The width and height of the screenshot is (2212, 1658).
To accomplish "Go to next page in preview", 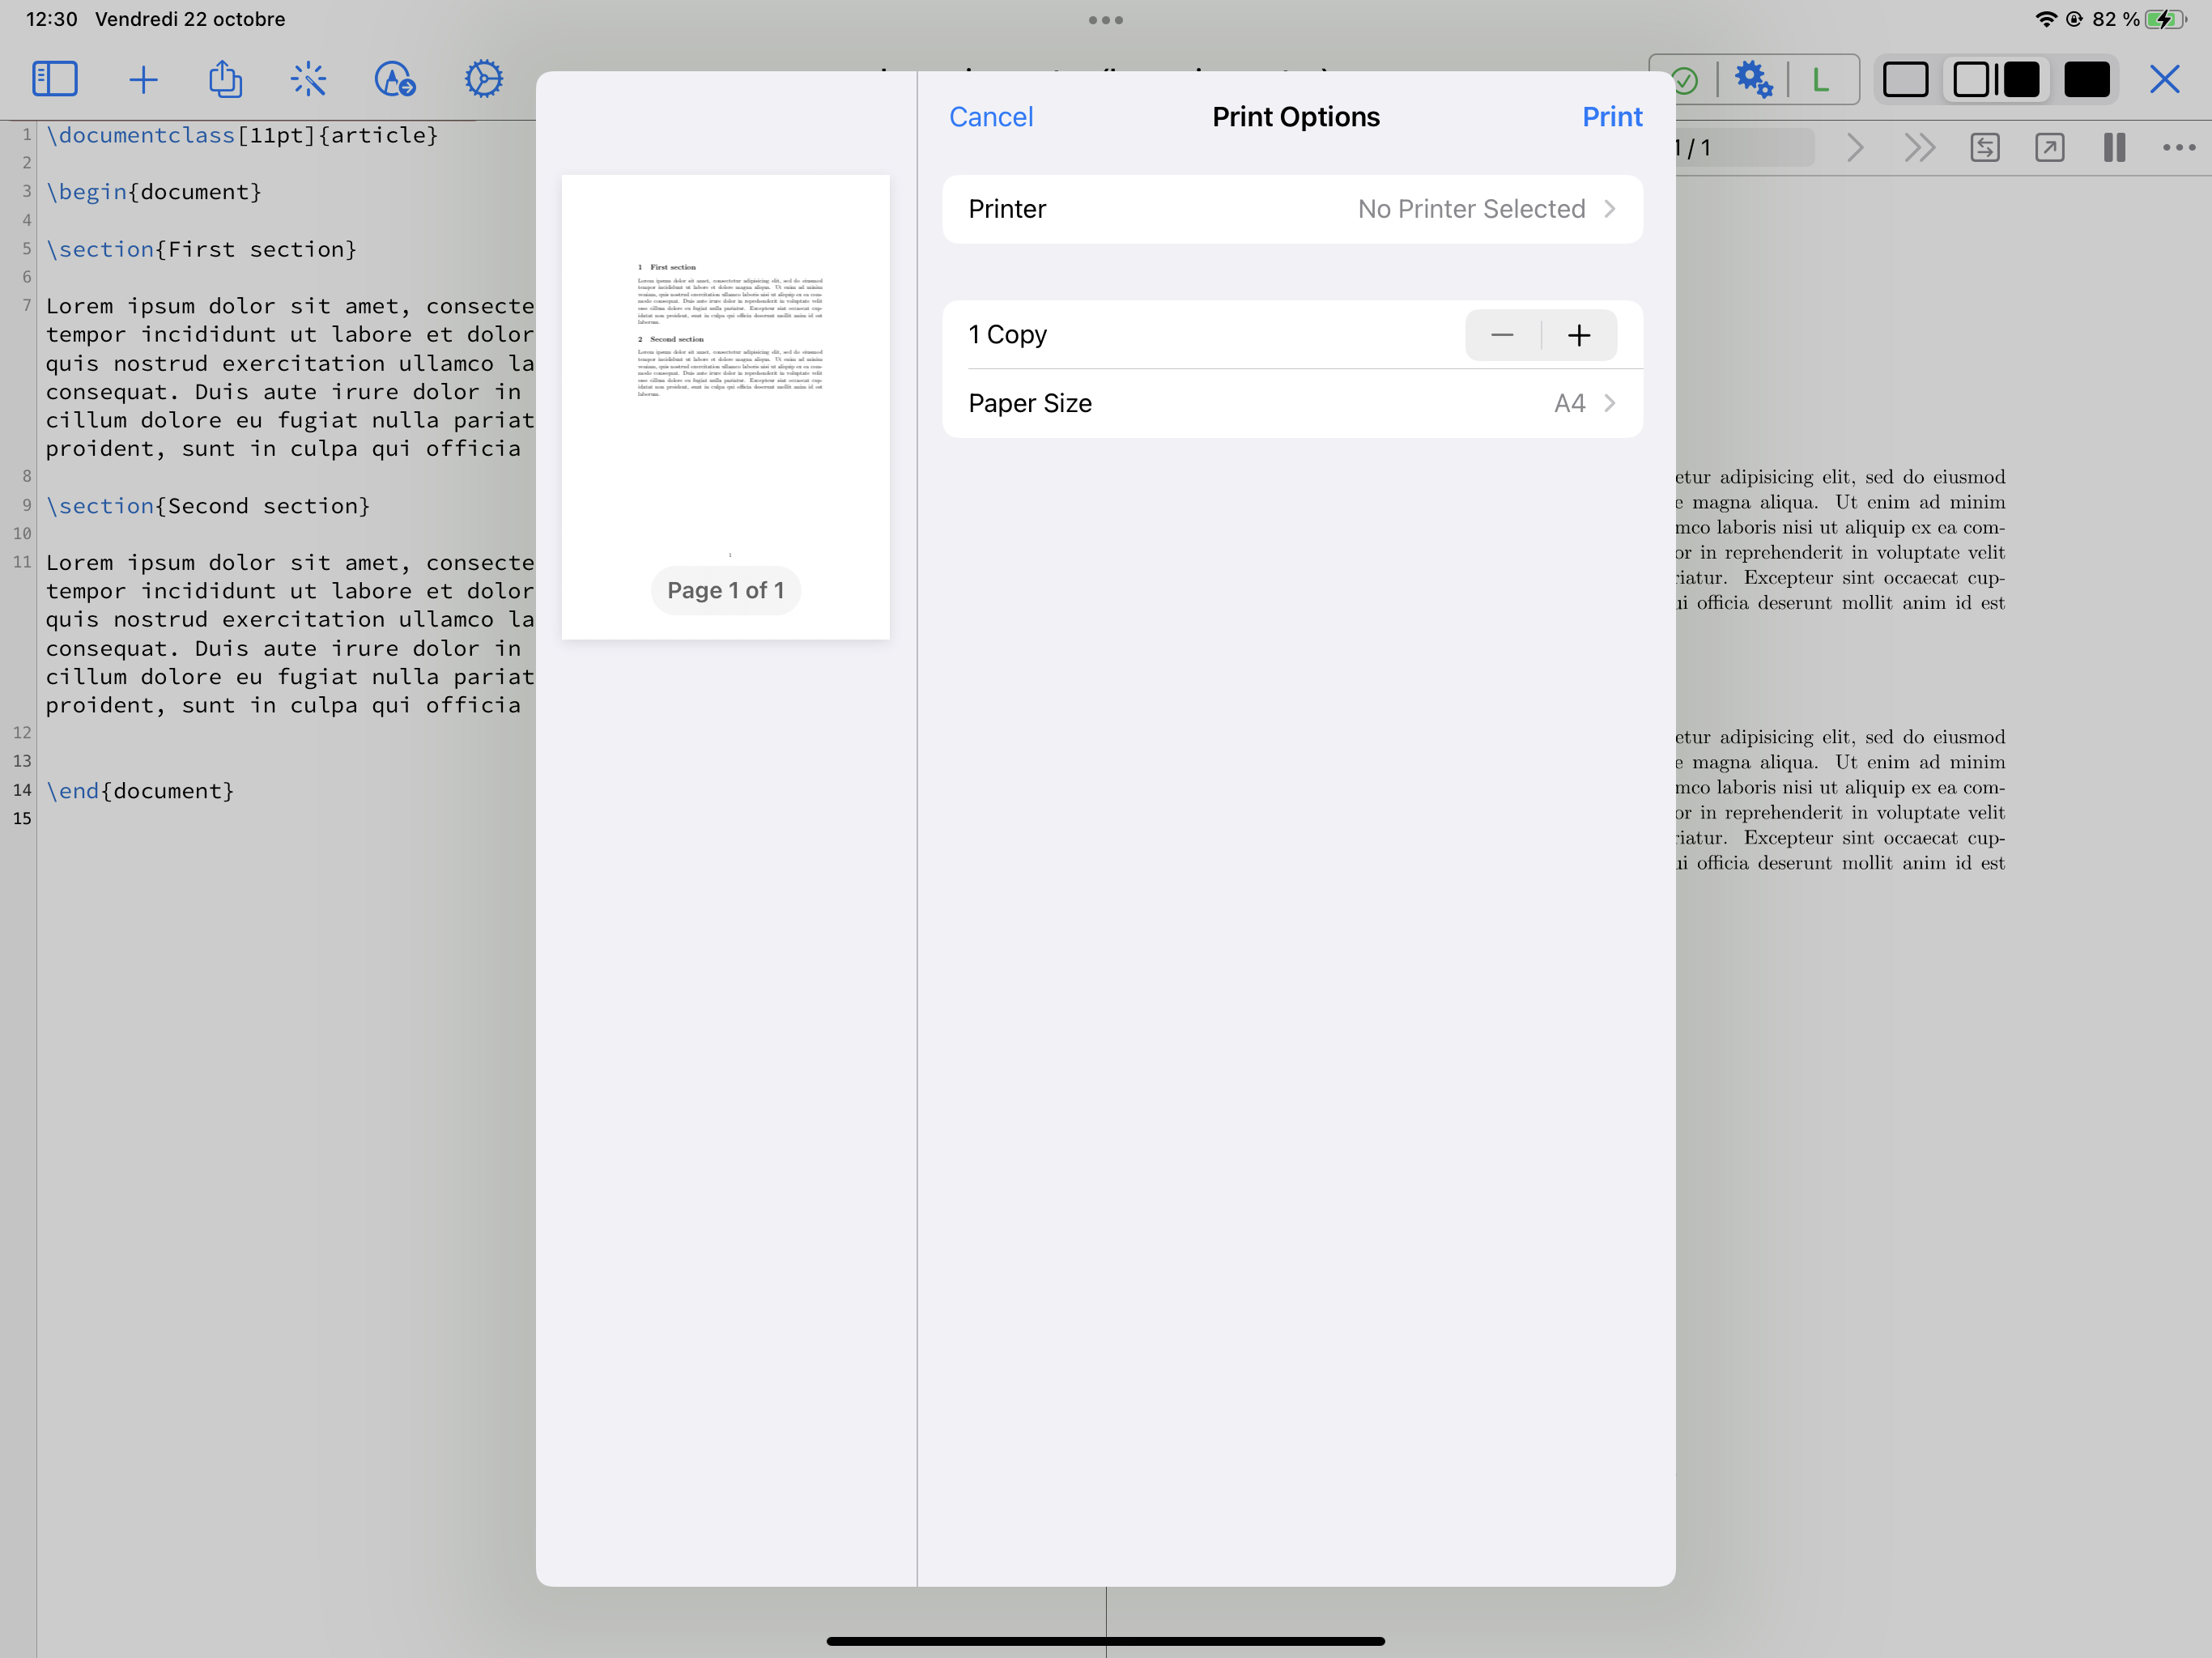I will coord(1855,148).
